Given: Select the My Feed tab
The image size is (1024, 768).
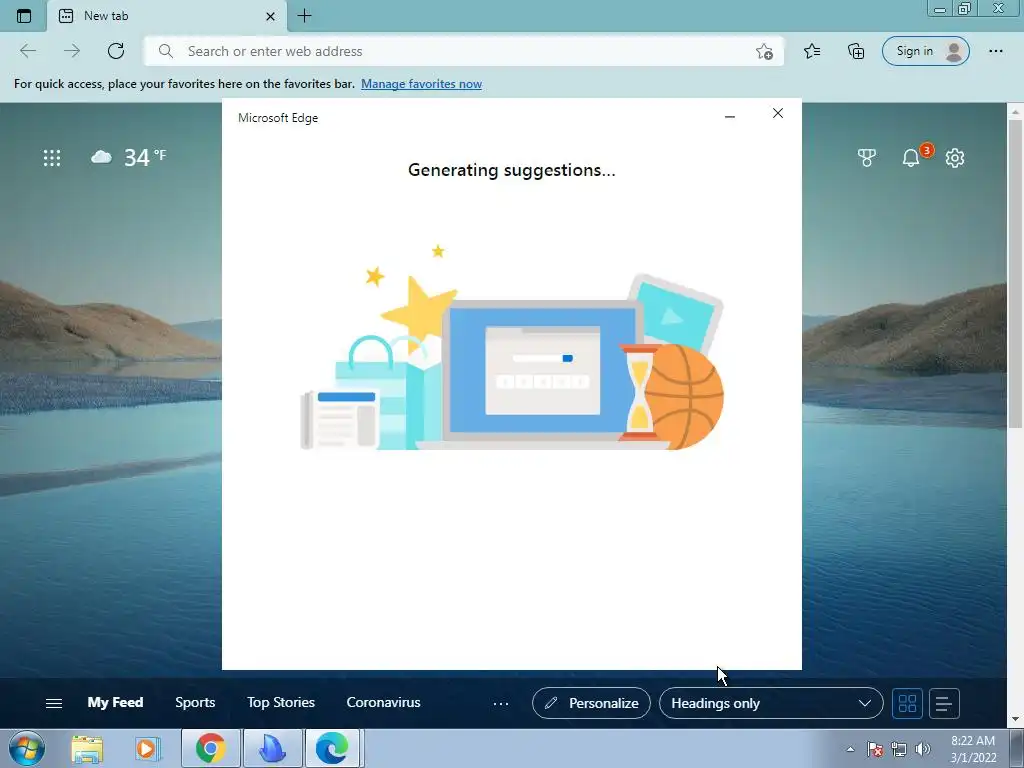Looking at the screenshot, I should click(x=115, y=703).
